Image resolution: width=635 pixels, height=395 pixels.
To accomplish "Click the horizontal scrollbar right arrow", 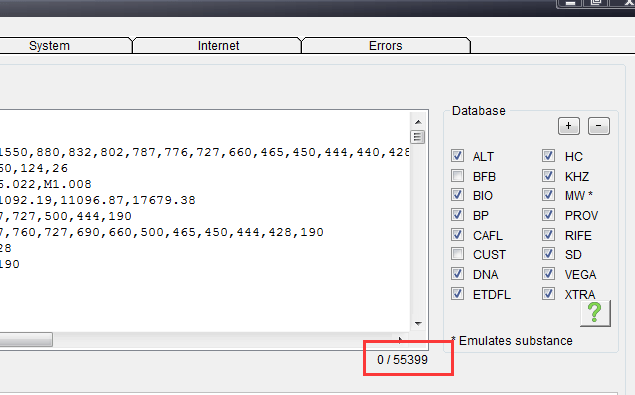I will (x=401, y=339).
